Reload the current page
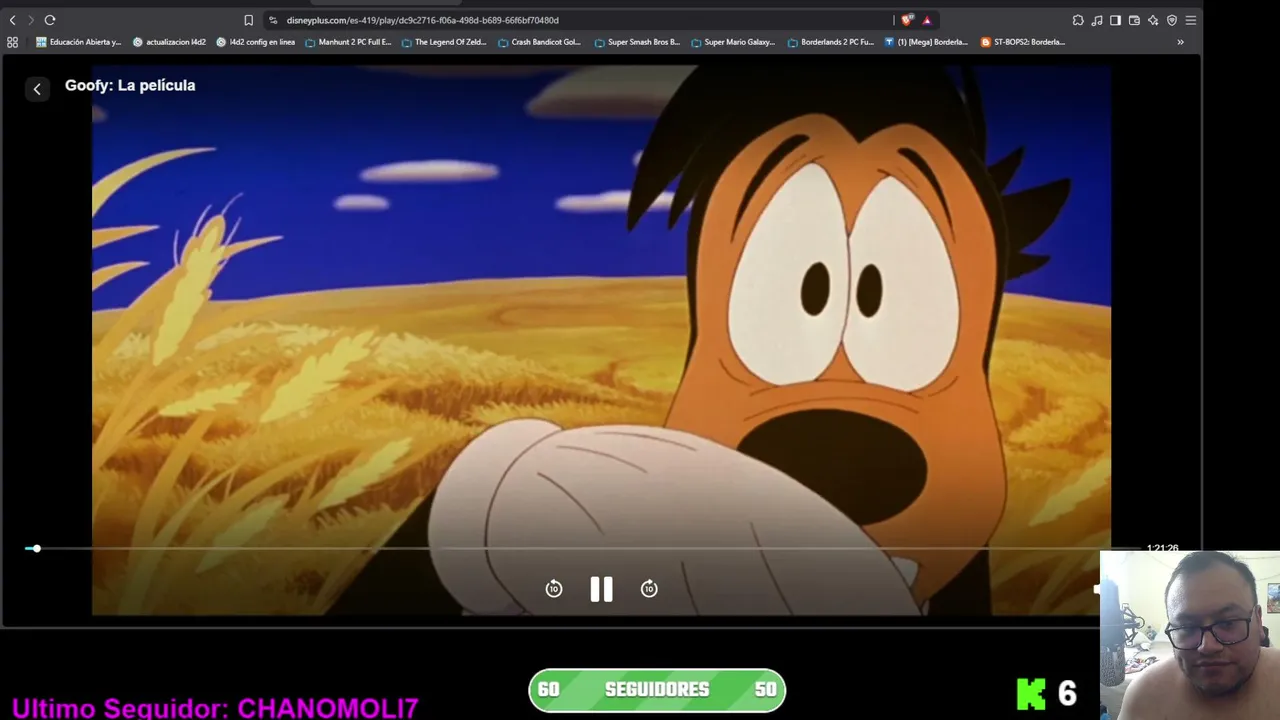The width and height of the screenshot is (1280, 720). pos(49,20)
